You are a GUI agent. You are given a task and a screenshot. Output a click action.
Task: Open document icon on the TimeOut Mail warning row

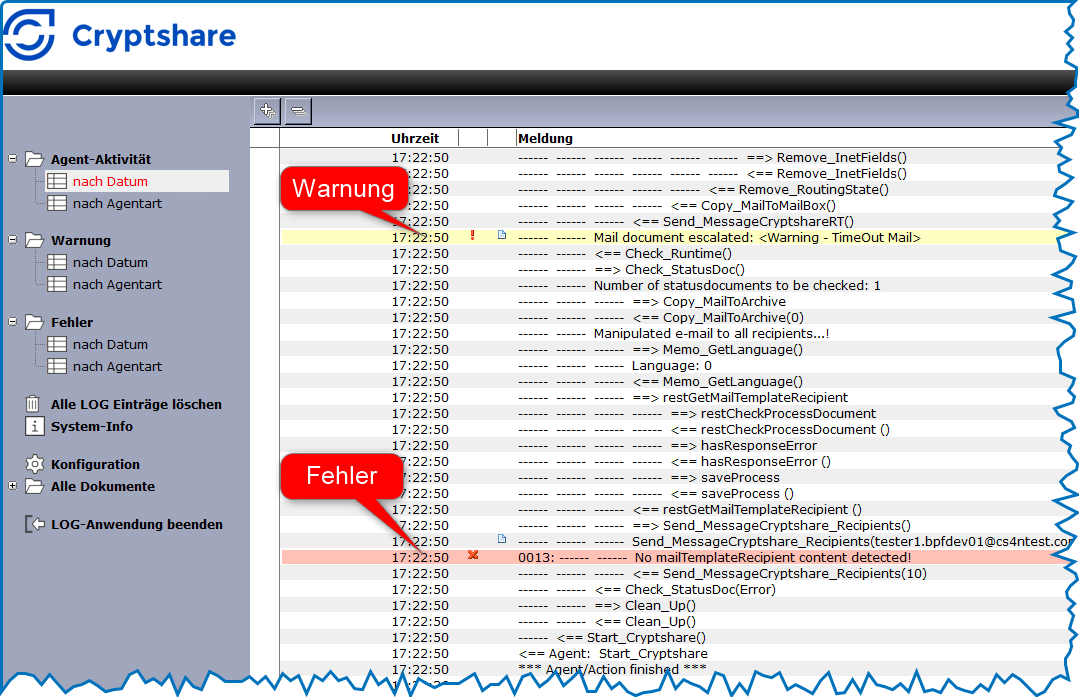point(502,236)
